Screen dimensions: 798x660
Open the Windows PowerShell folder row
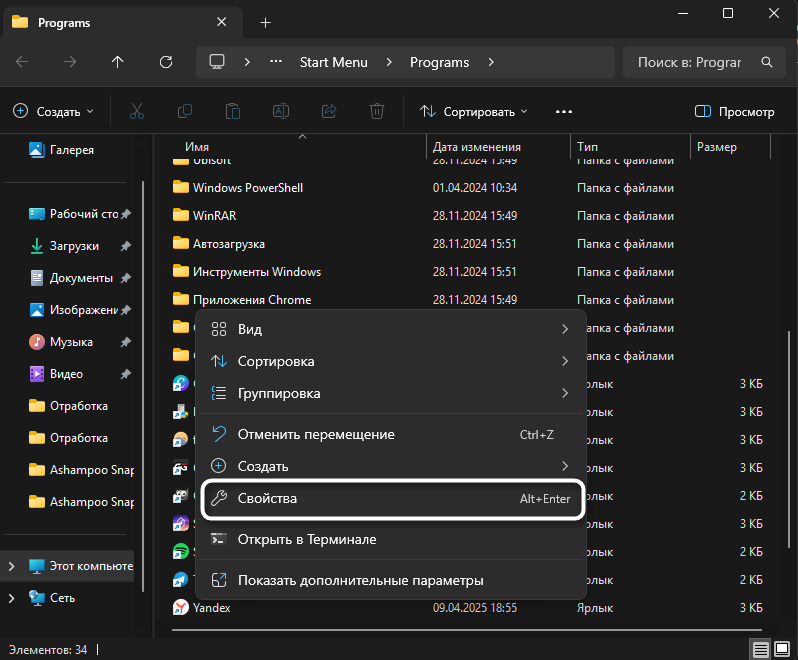(248, 188)
